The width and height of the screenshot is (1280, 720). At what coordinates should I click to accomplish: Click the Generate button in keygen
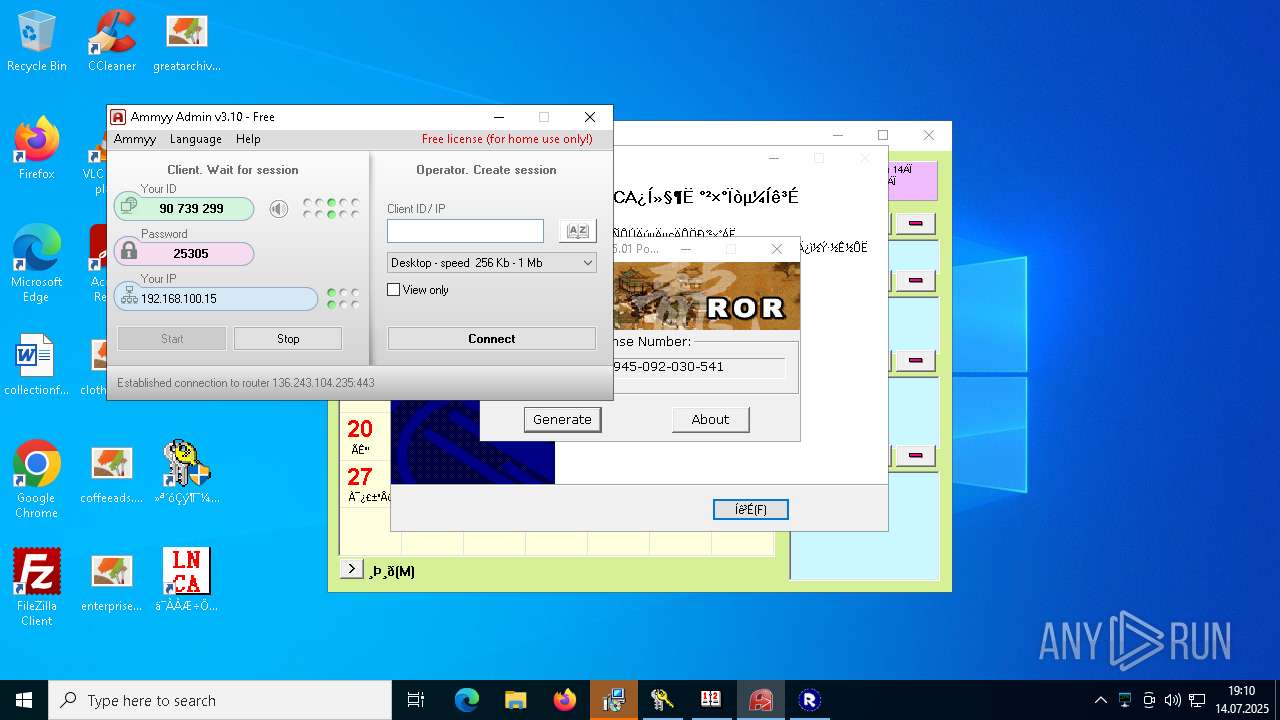(x=562, y=420)
